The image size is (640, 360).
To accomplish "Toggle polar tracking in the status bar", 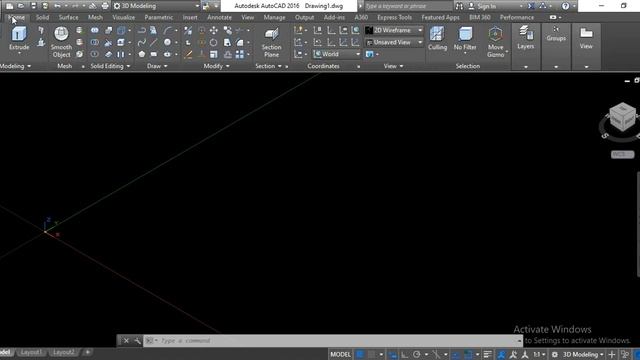I will click(416, 354).
